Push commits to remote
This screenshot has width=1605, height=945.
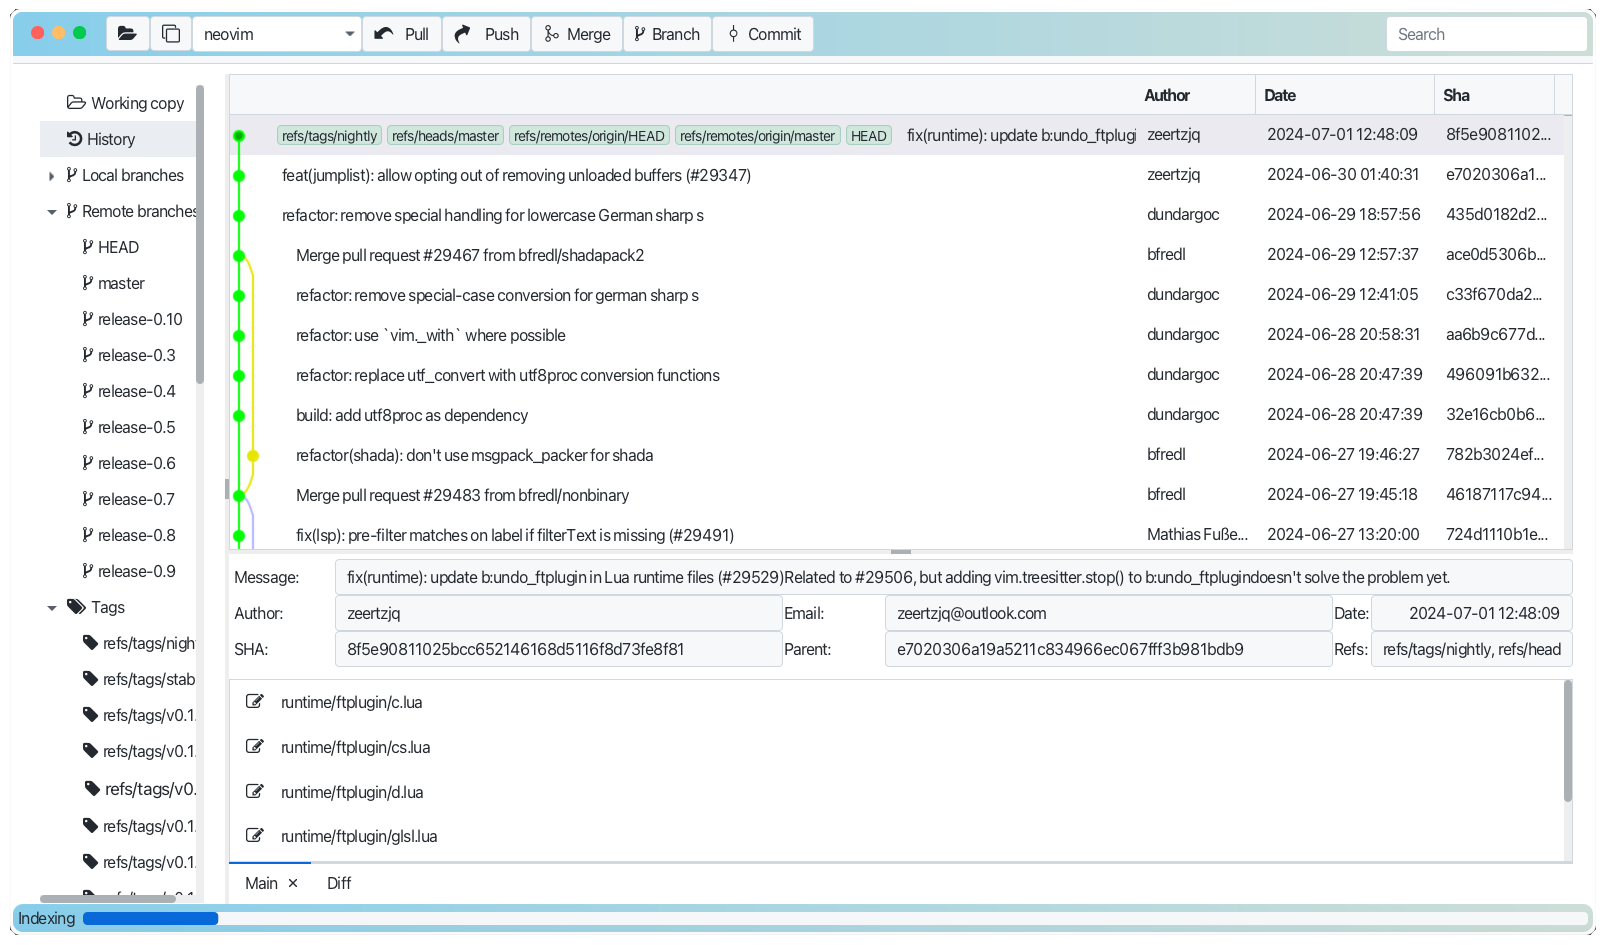tap(487, 34)
